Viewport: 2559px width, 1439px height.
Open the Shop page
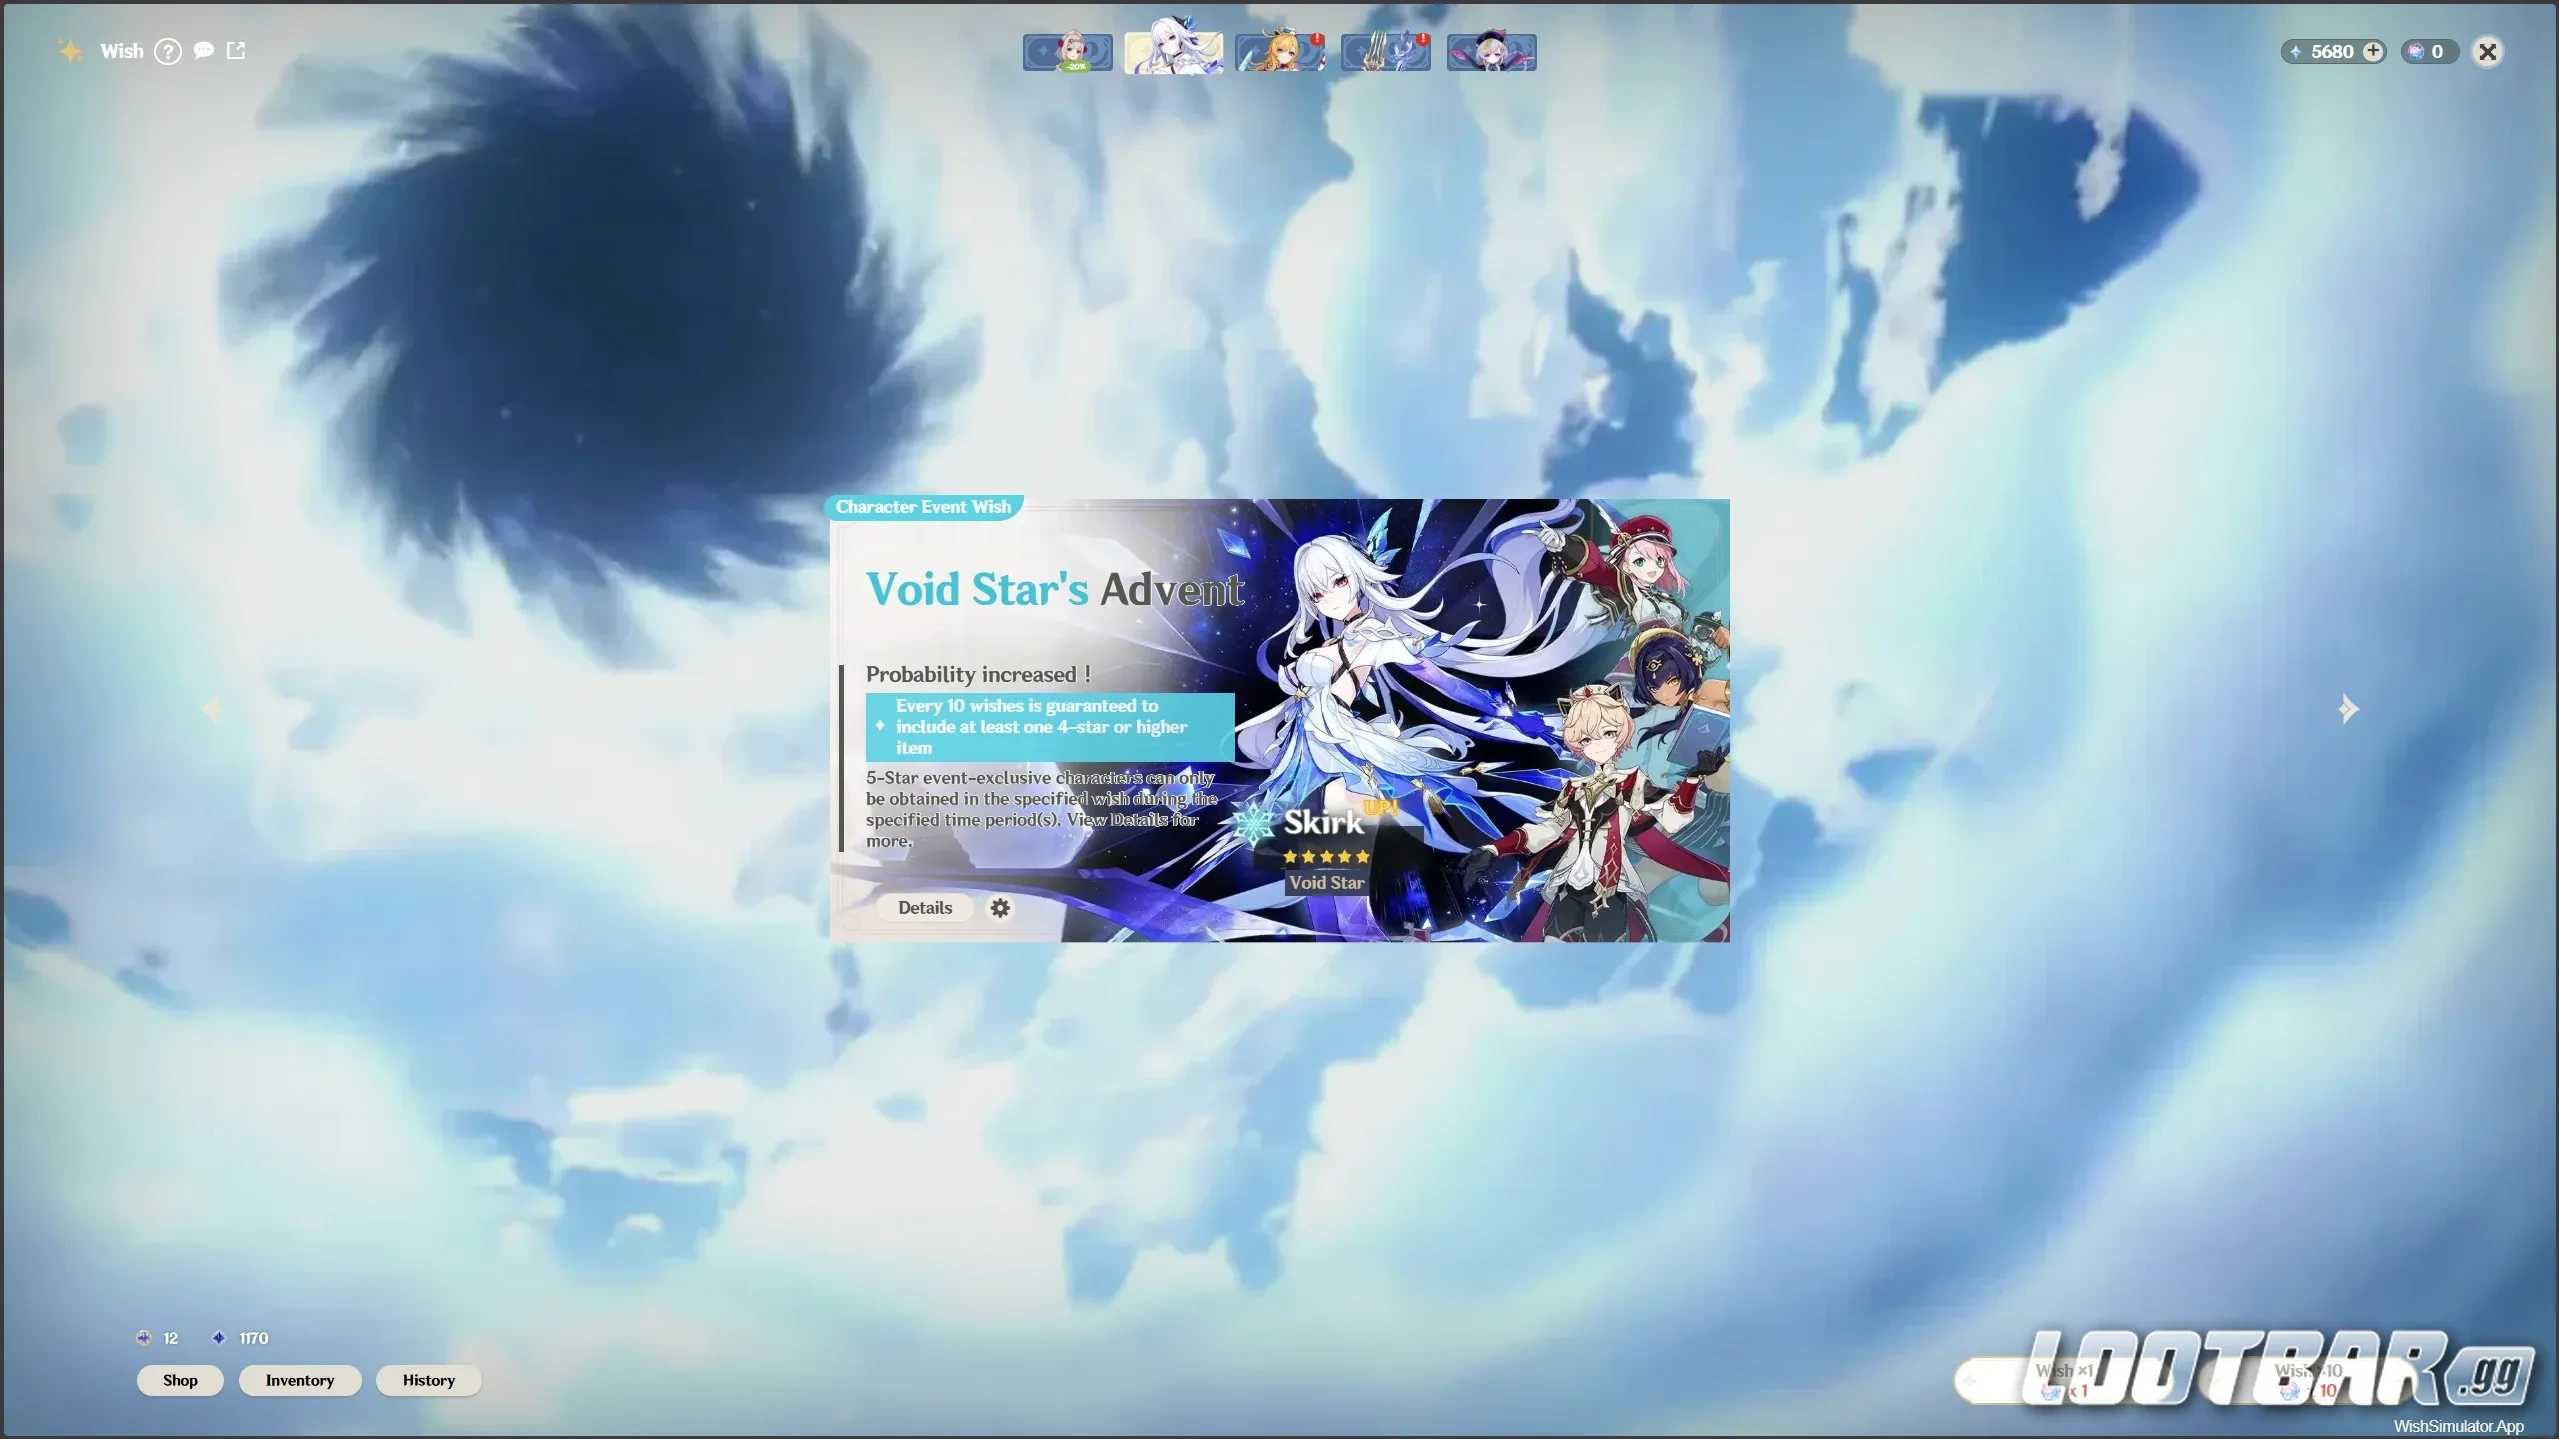(x=179, y=1380)
